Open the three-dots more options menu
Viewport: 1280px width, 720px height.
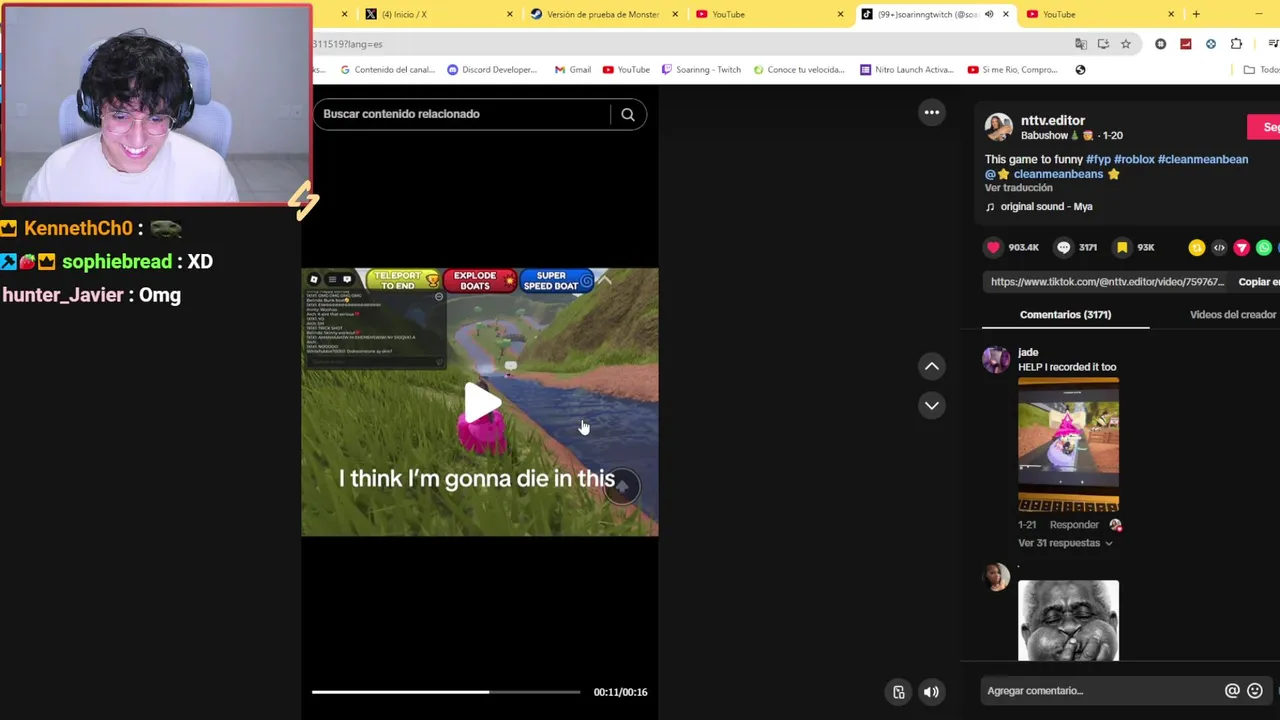point(932,112)
